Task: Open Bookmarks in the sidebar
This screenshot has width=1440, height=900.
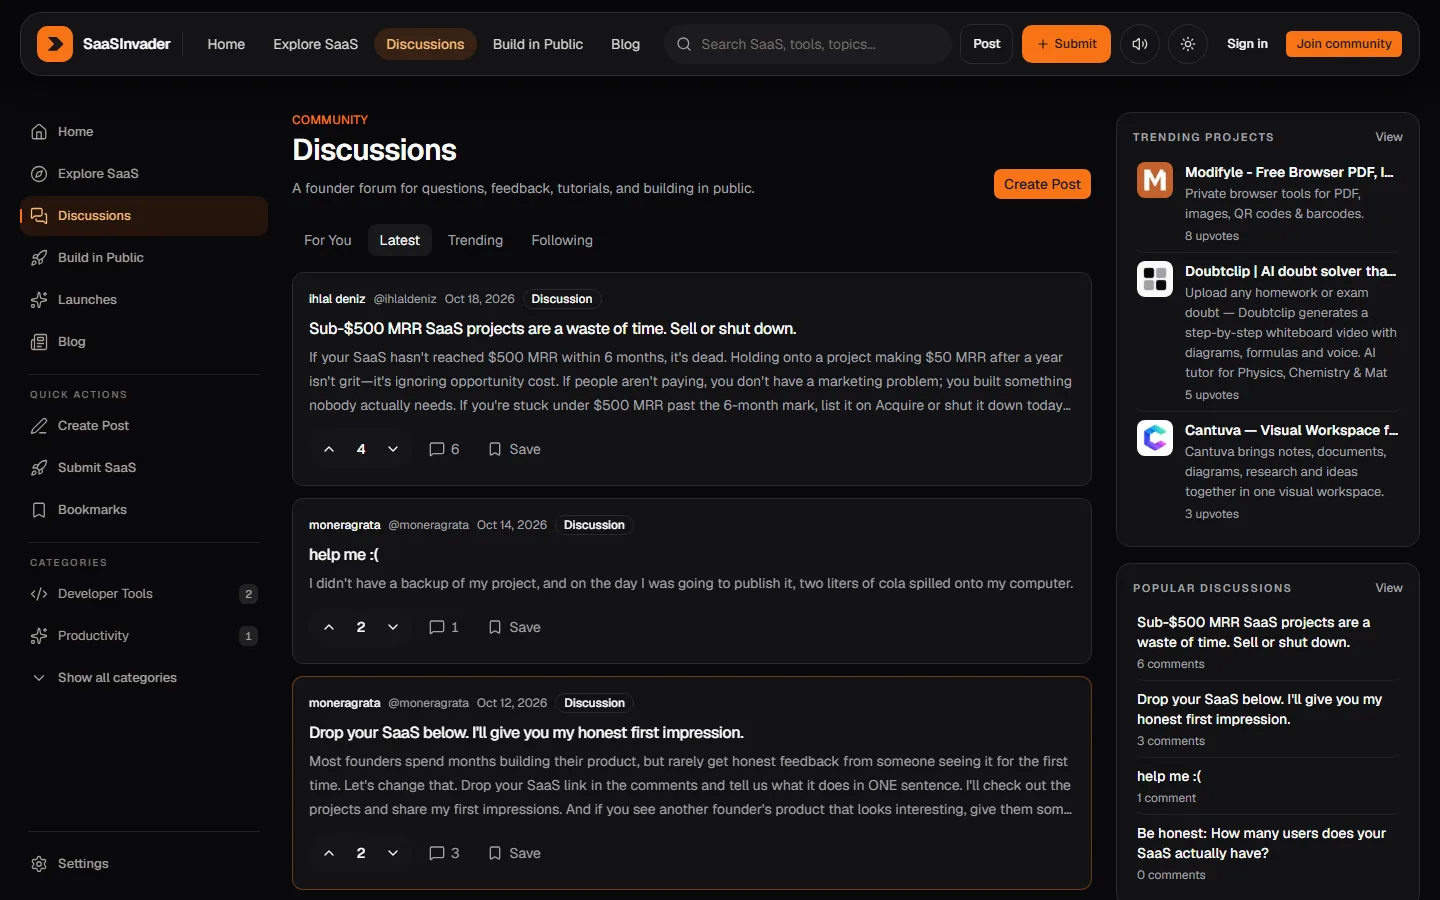Action: [x=144, y=510]
